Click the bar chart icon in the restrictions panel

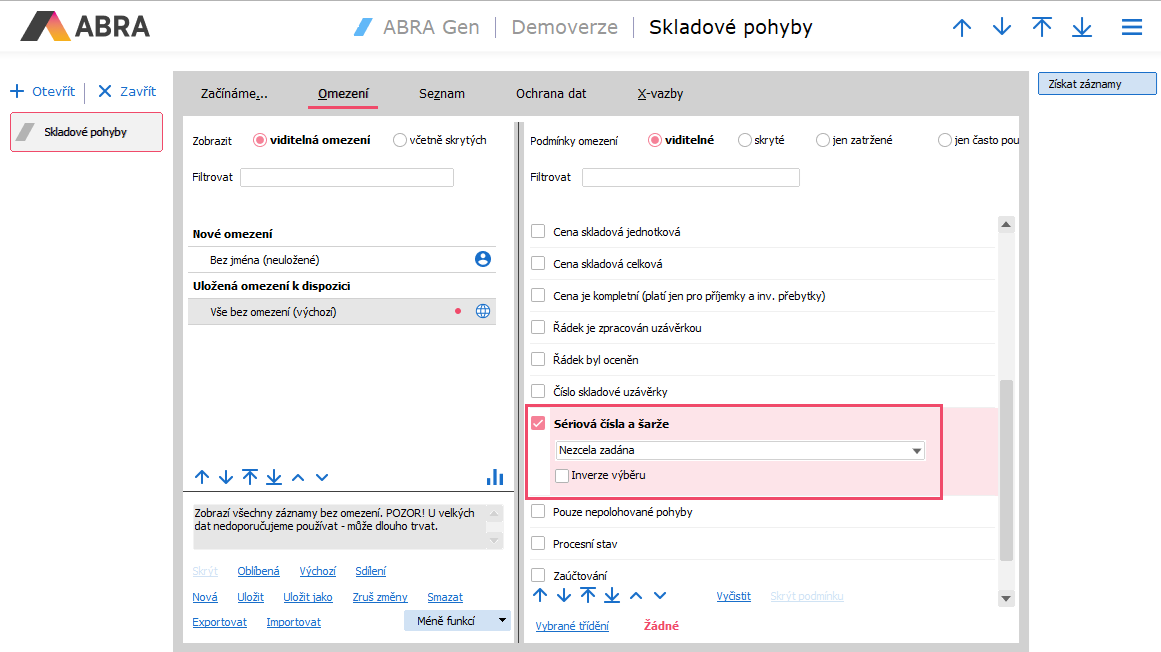coord(494,477)
